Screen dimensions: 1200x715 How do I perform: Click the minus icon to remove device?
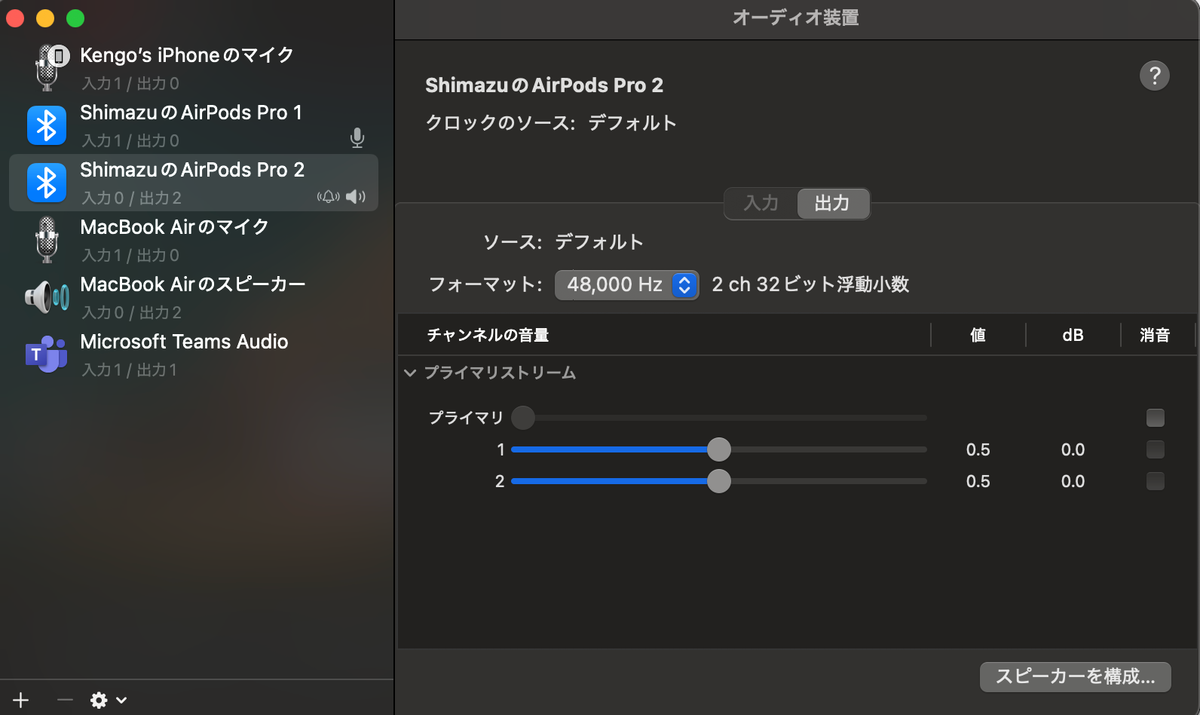65,700
